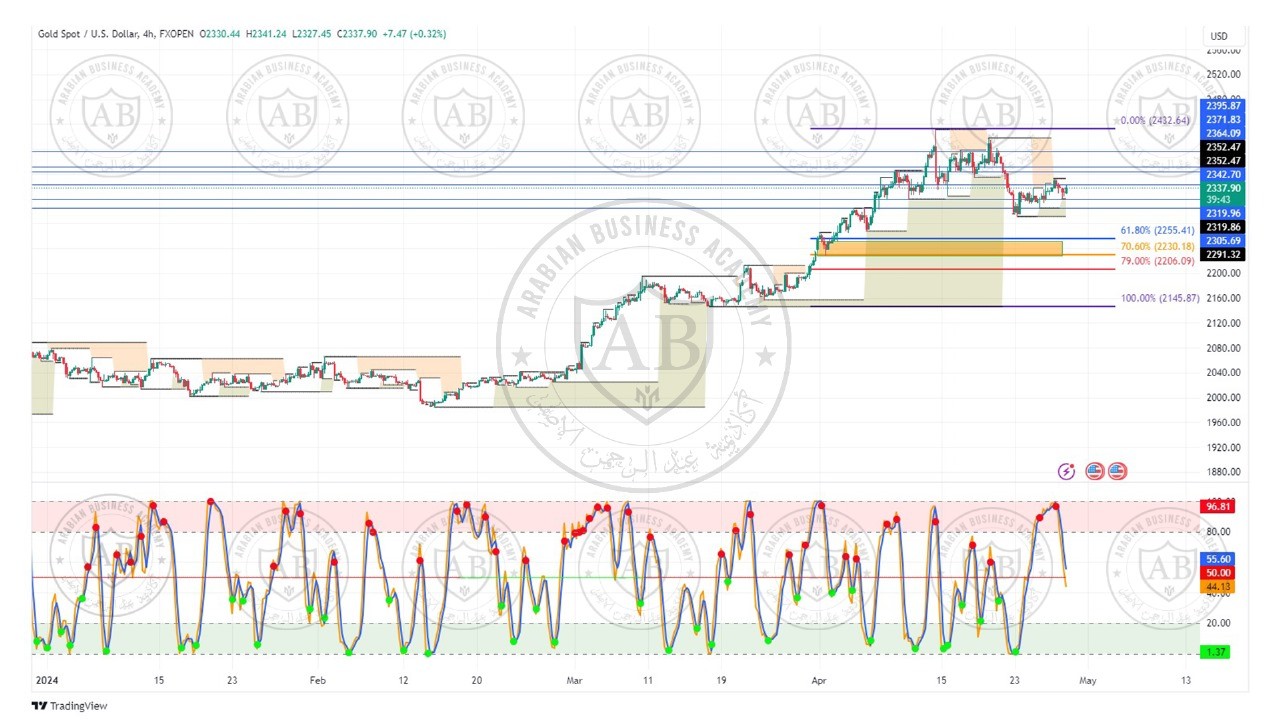The width and height of the screenshot is (1280, 720).
Task: Click the 2080.00 price axis tick
Action: 1223,348
